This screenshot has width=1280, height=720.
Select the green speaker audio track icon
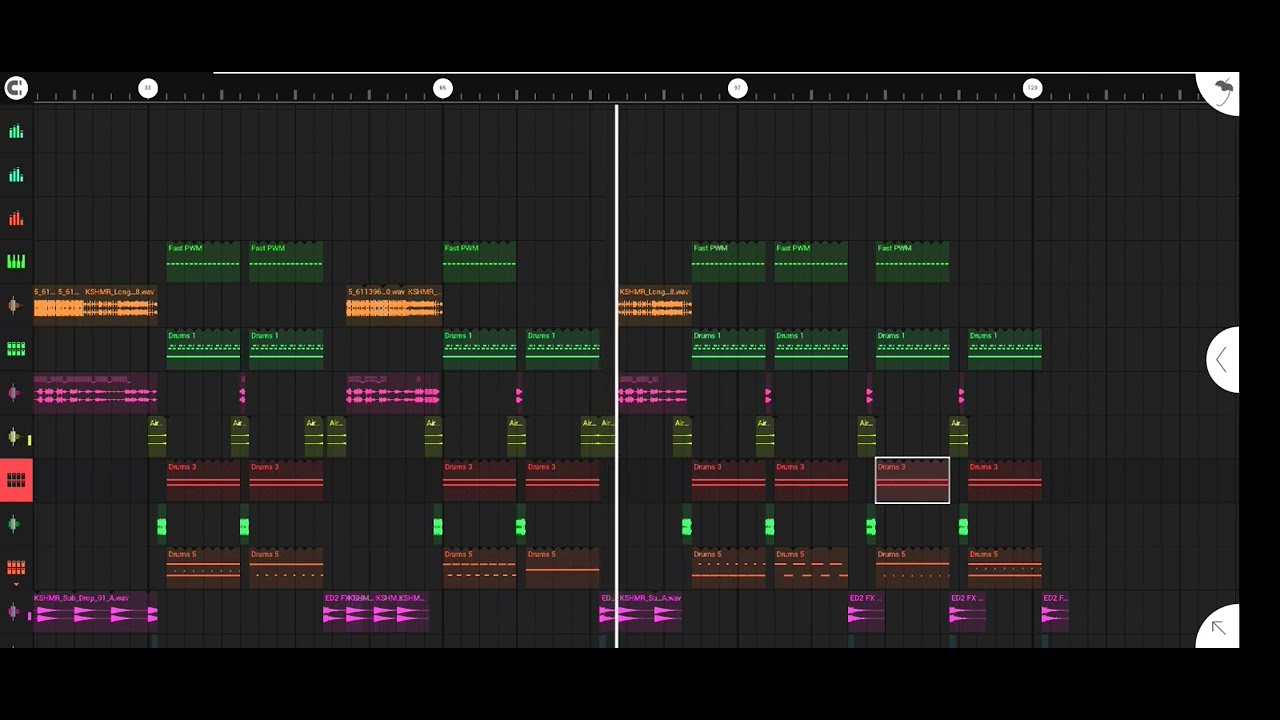coord(14,524)
